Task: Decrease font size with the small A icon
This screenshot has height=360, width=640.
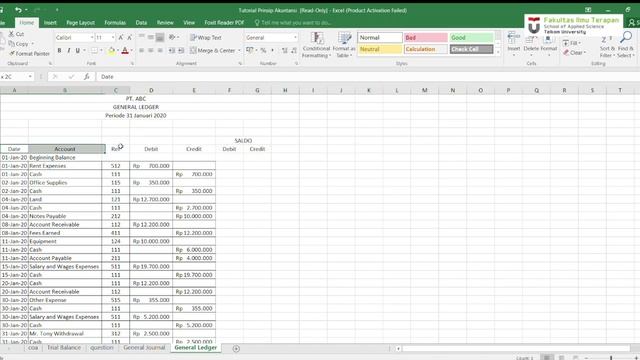Action: pyautogui.click(x=129, y=38)
